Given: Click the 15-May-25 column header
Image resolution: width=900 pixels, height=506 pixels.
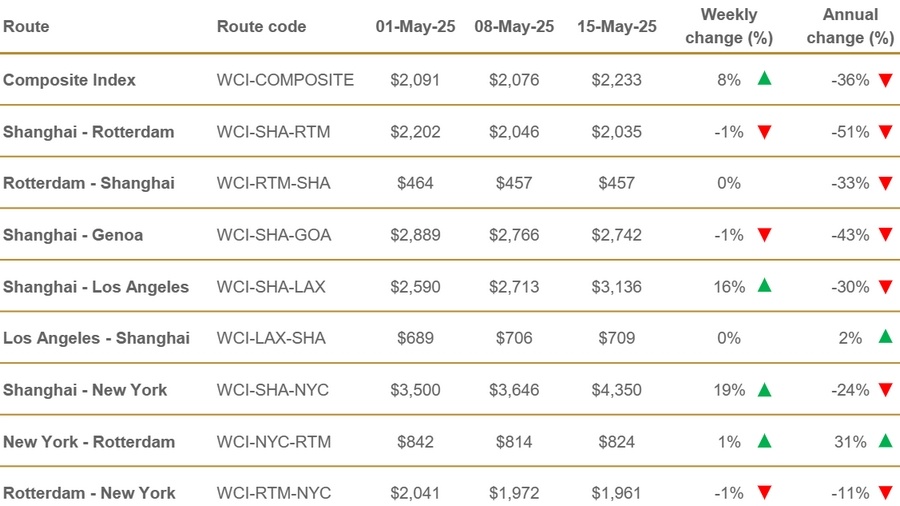Looking at the screenshot, I should (x=616, y=27).
